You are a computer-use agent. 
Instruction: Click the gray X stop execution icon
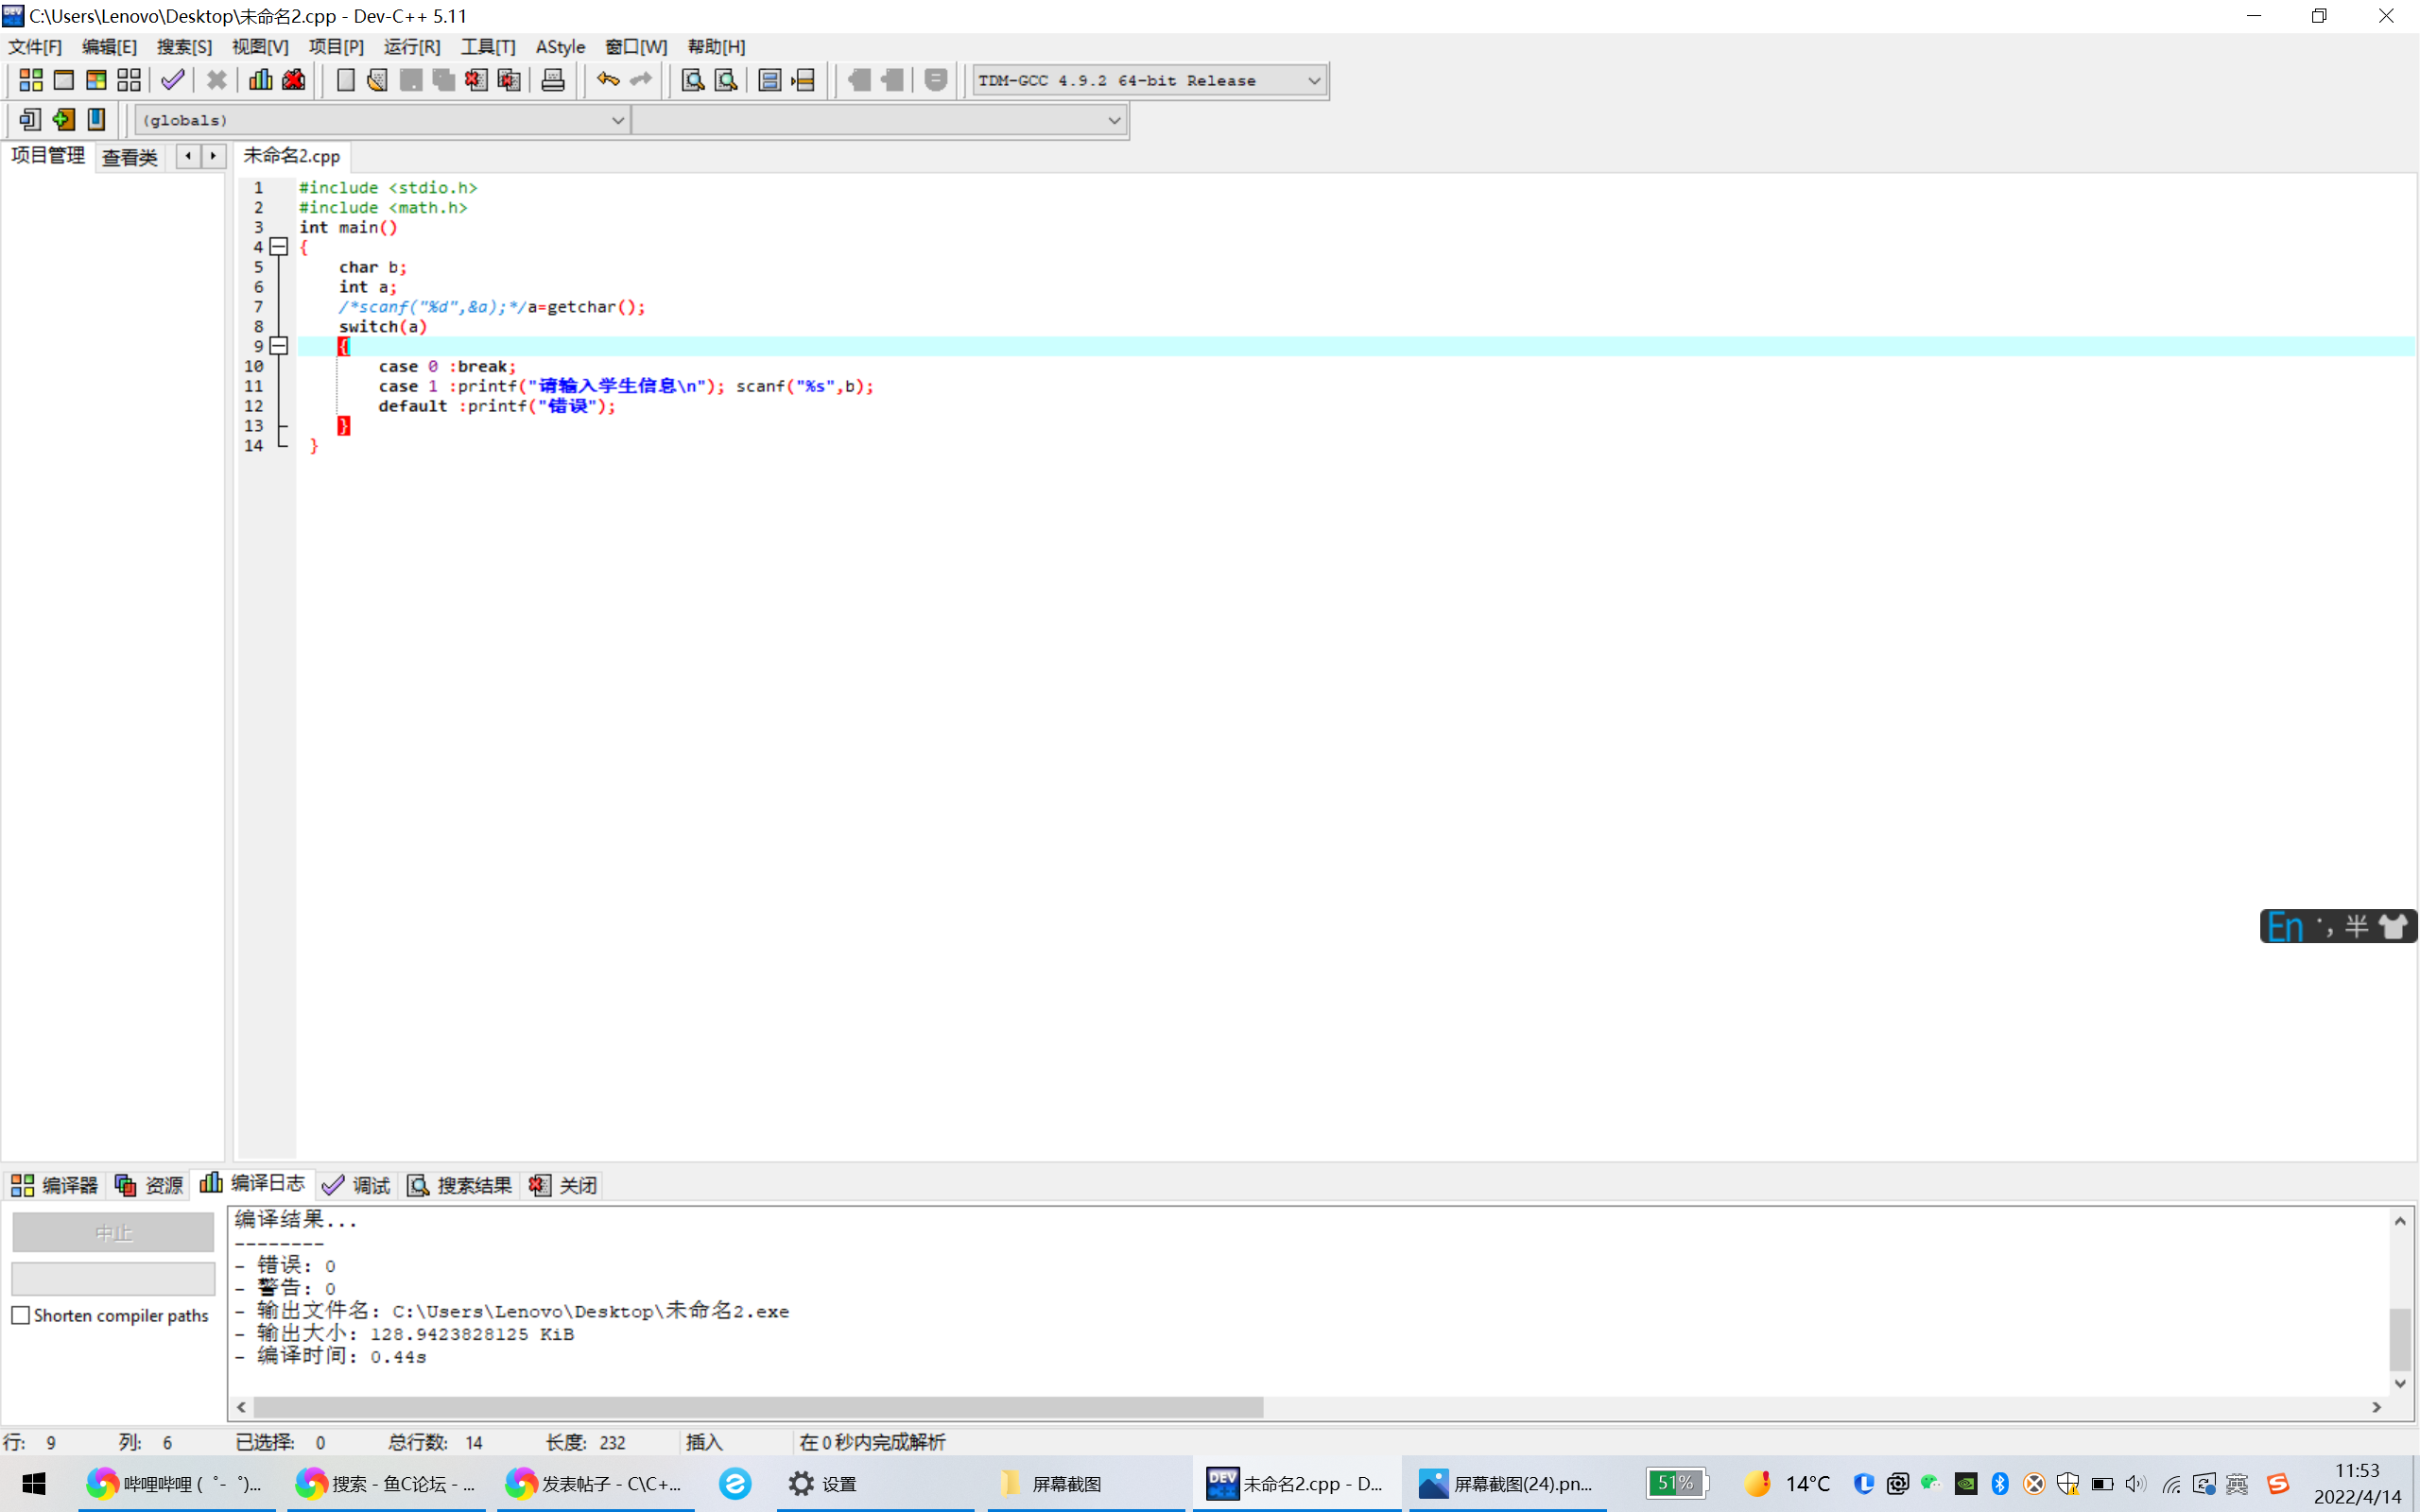pyautogui.click(x=216, y=80)
